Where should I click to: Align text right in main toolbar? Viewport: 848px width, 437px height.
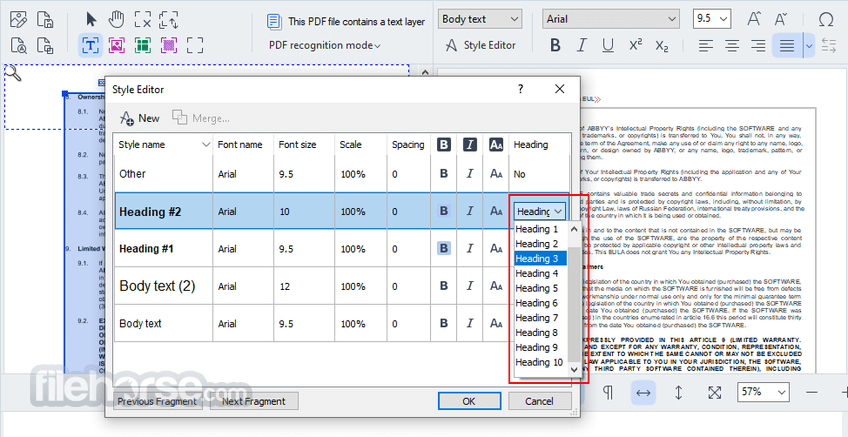click(759, 45)
